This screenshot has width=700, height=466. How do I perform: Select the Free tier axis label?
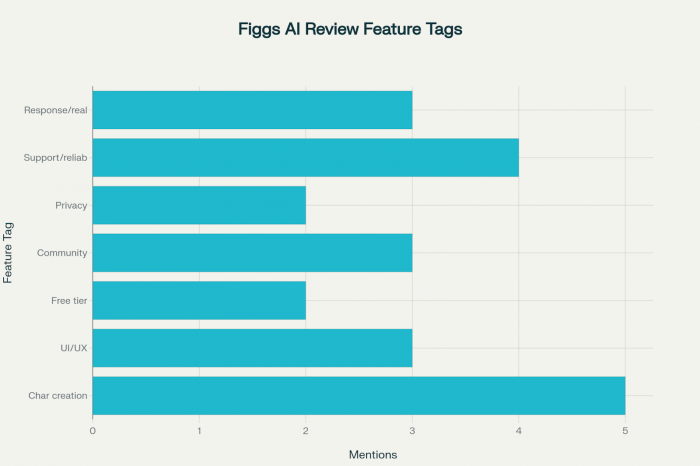pos(69,300)
